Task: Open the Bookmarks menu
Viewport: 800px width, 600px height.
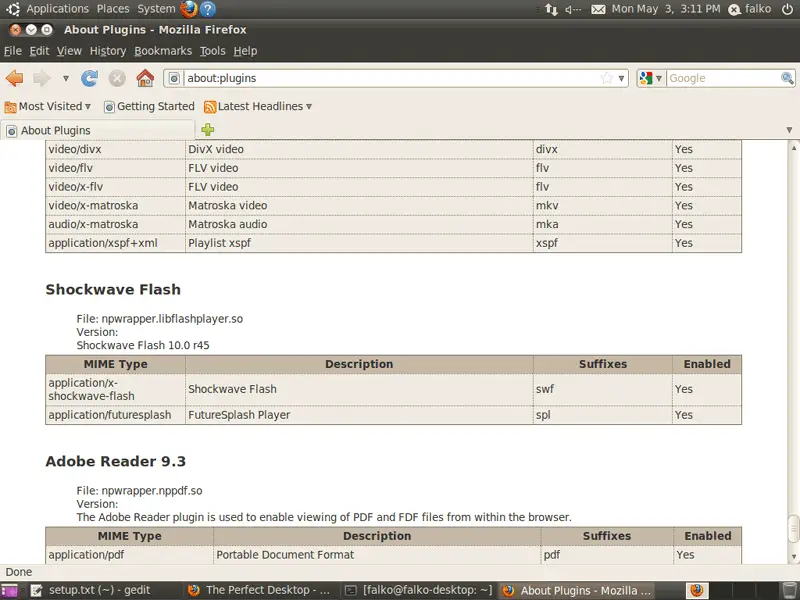Action: (163, 51)
